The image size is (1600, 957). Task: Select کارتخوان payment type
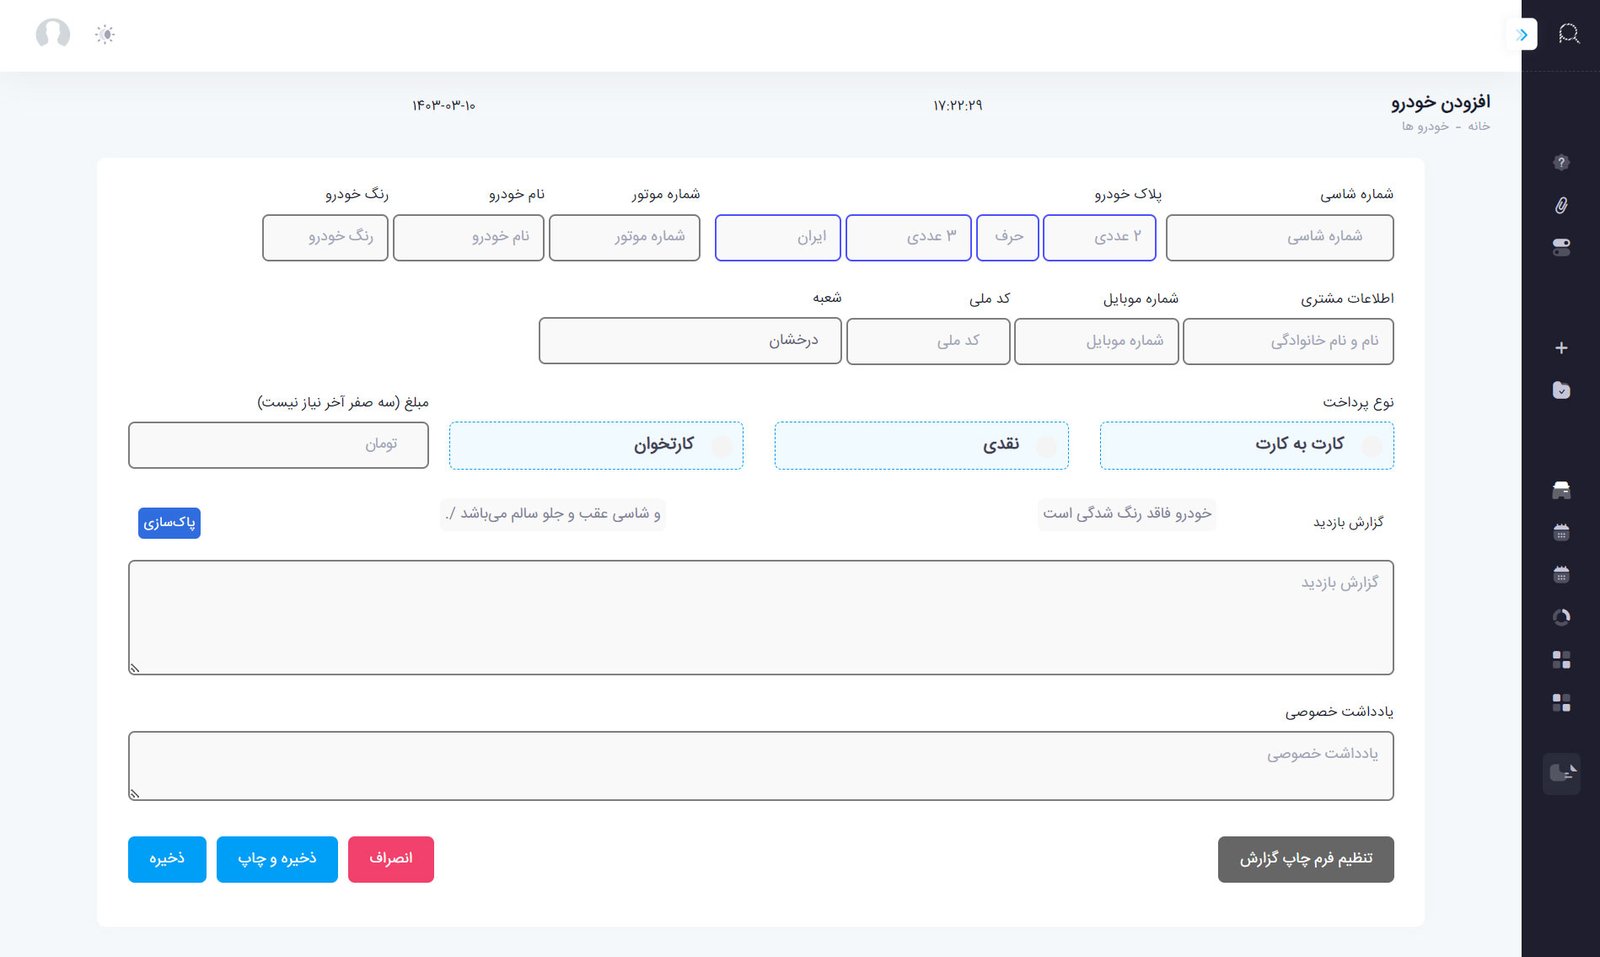click(596, 445)
